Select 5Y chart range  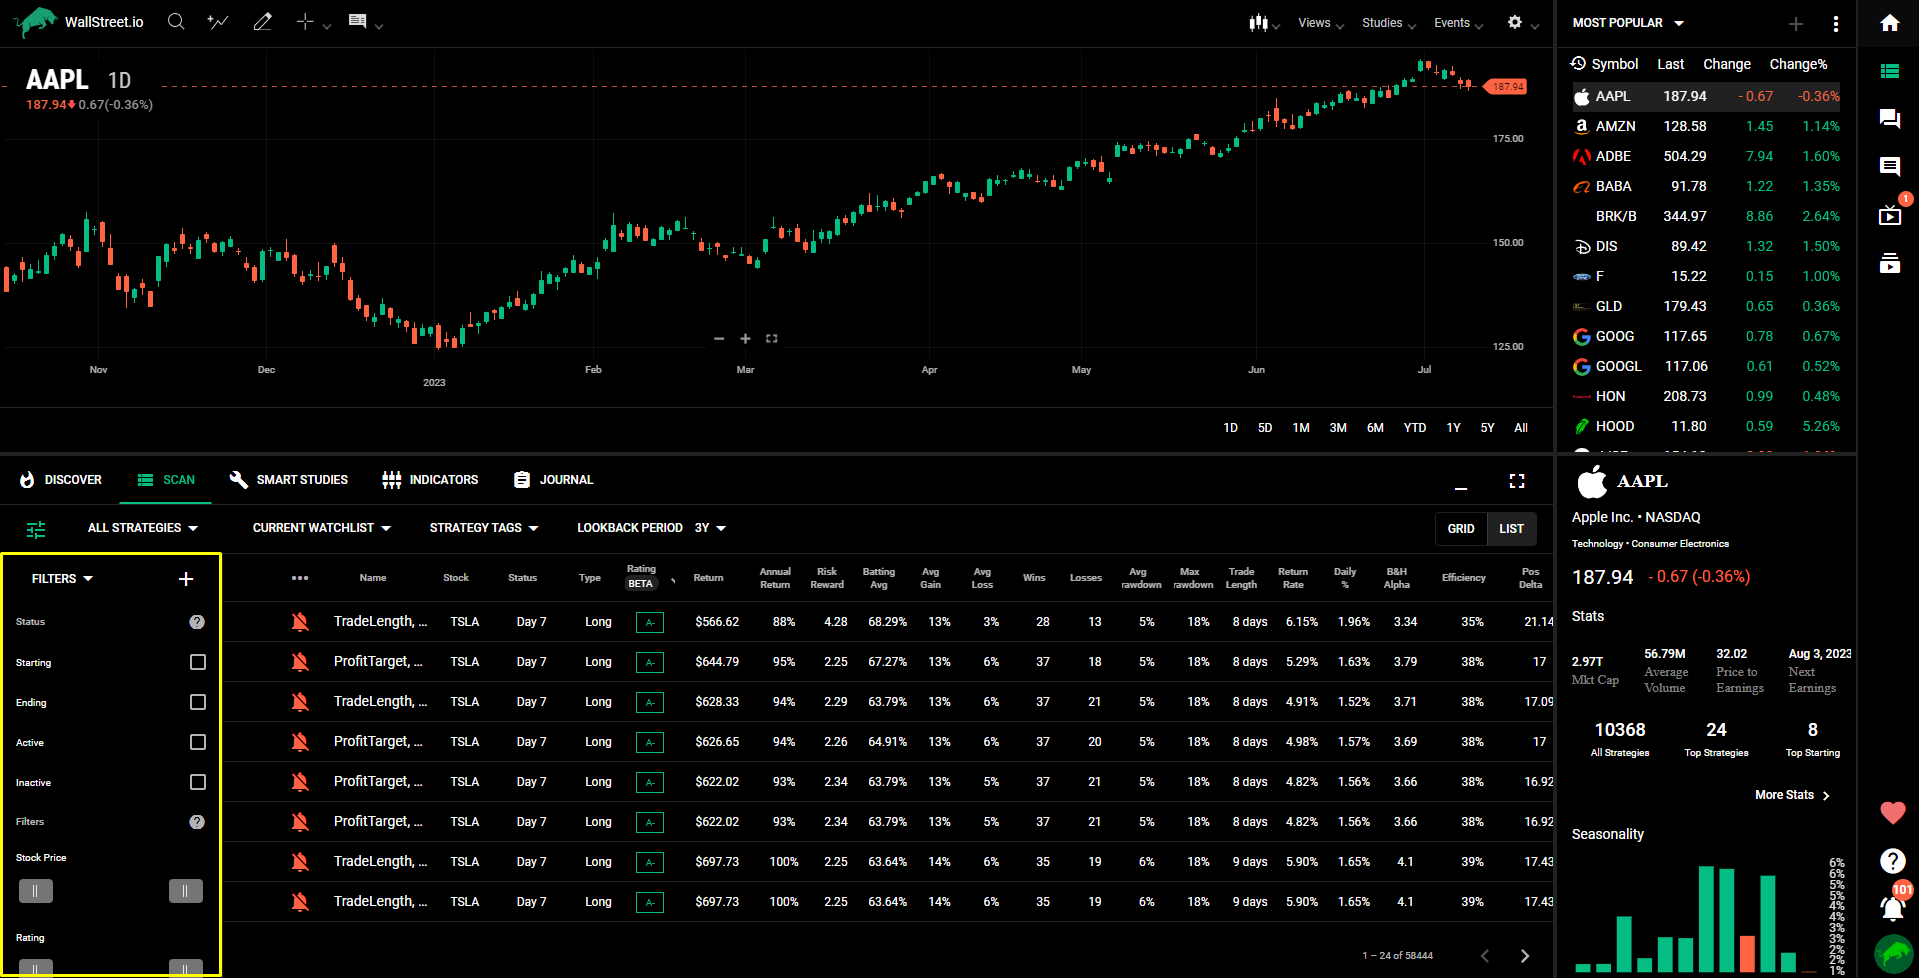tap(1487, 428)
